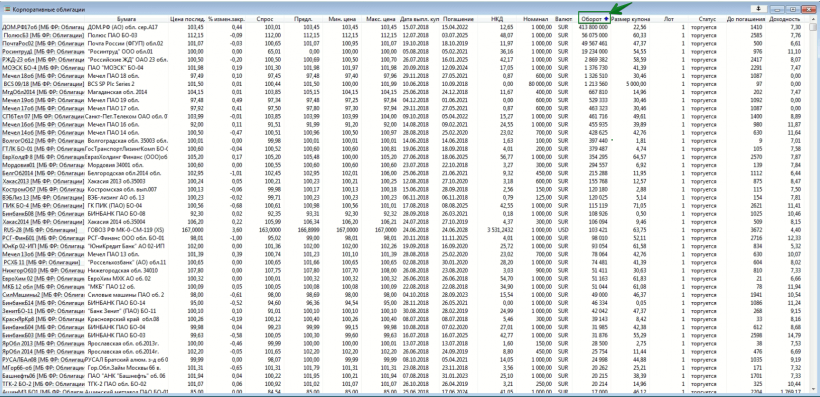The width and height of the screenshot is (820, 397).
Task: Select the Мечел 16об row
Action: pos(405,124)
